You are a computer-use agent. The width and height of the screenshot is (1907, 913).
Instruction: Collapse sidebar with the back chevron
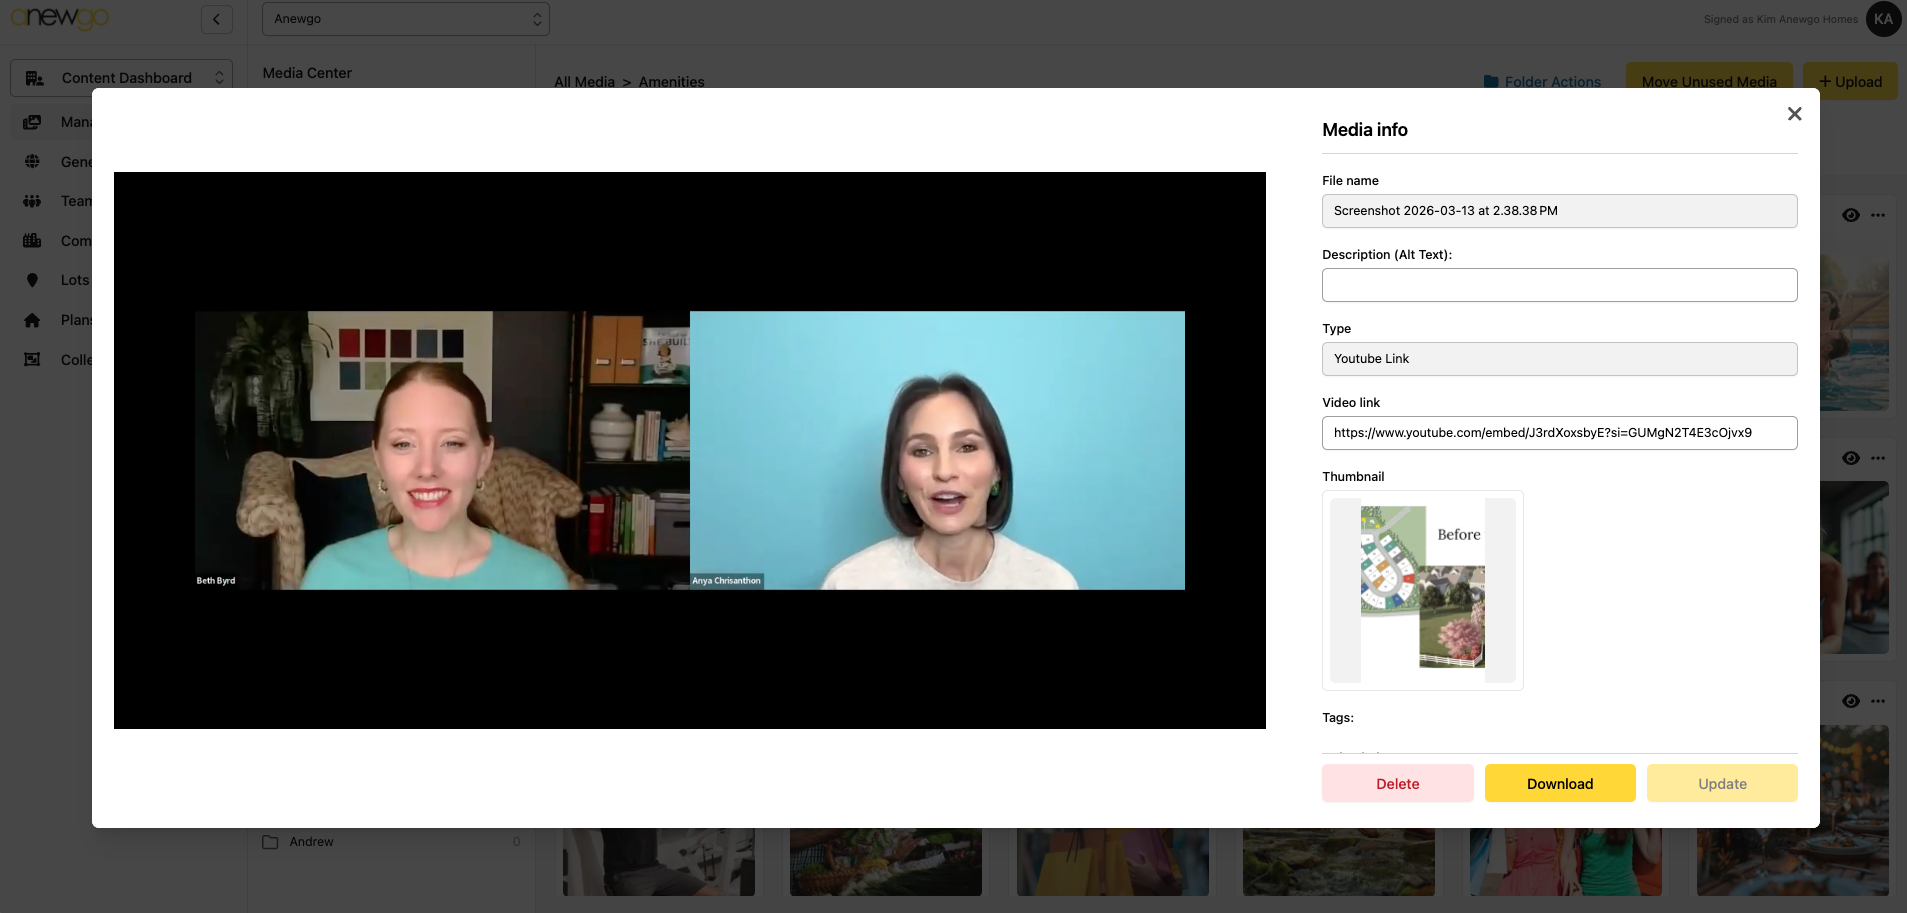point(217,19)
